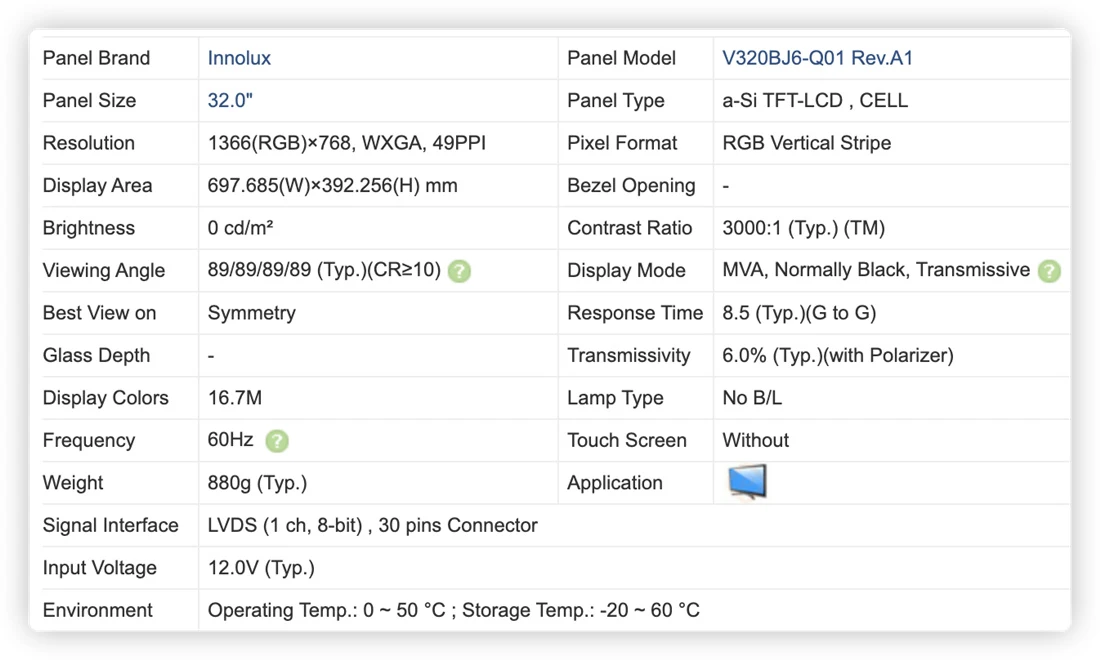
Task: Click the Resolution label
Action: coord(88,143)
